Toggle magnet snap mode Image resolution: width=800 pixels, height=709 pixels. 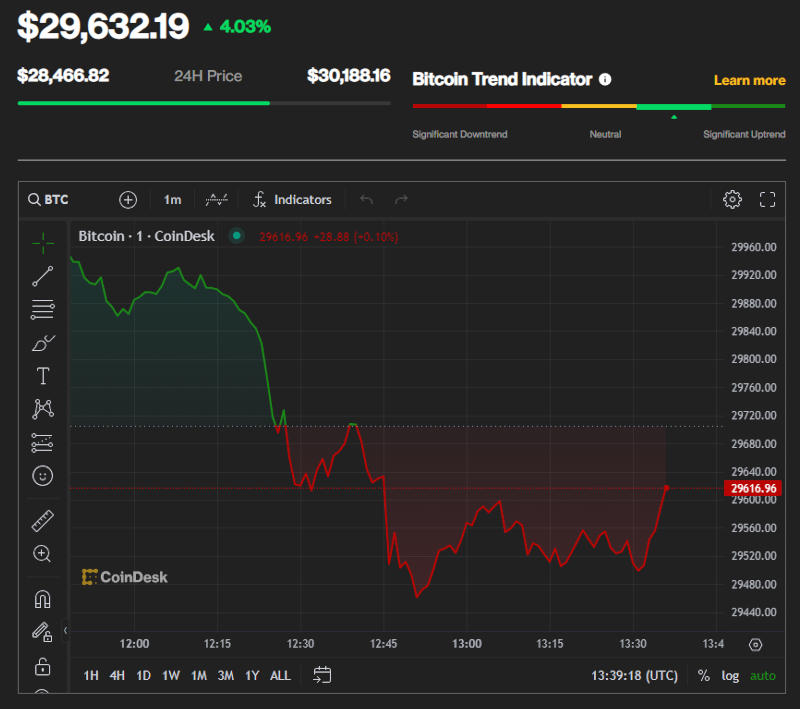tap(42, 600)
